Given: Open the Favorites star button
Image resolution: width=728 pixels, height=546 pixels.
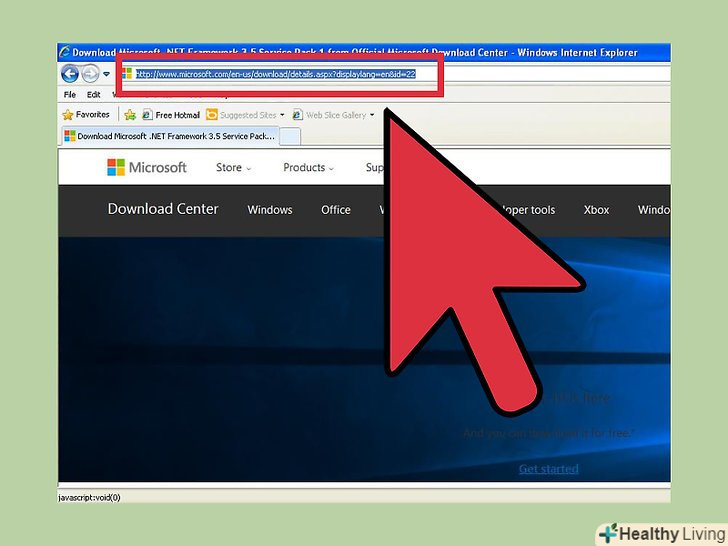Looking at the screenshot, I should pyautogui.click(x=86, y=114).
